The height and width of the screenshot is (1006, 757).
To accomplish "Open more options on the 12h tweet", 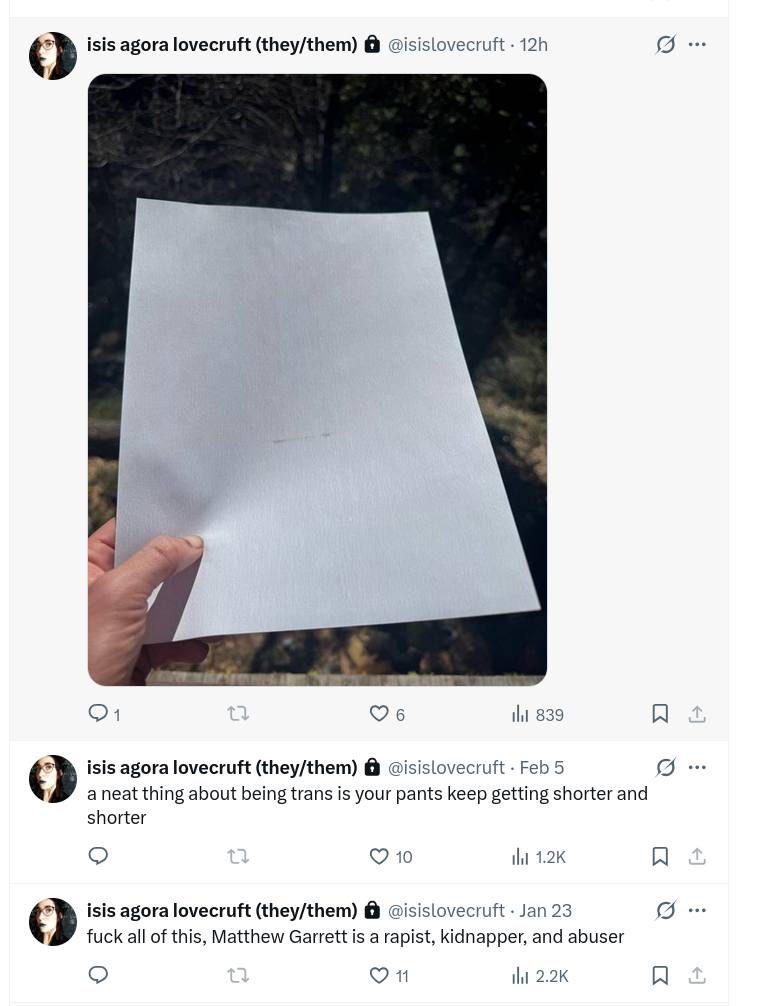I will [x=697, y=44].
